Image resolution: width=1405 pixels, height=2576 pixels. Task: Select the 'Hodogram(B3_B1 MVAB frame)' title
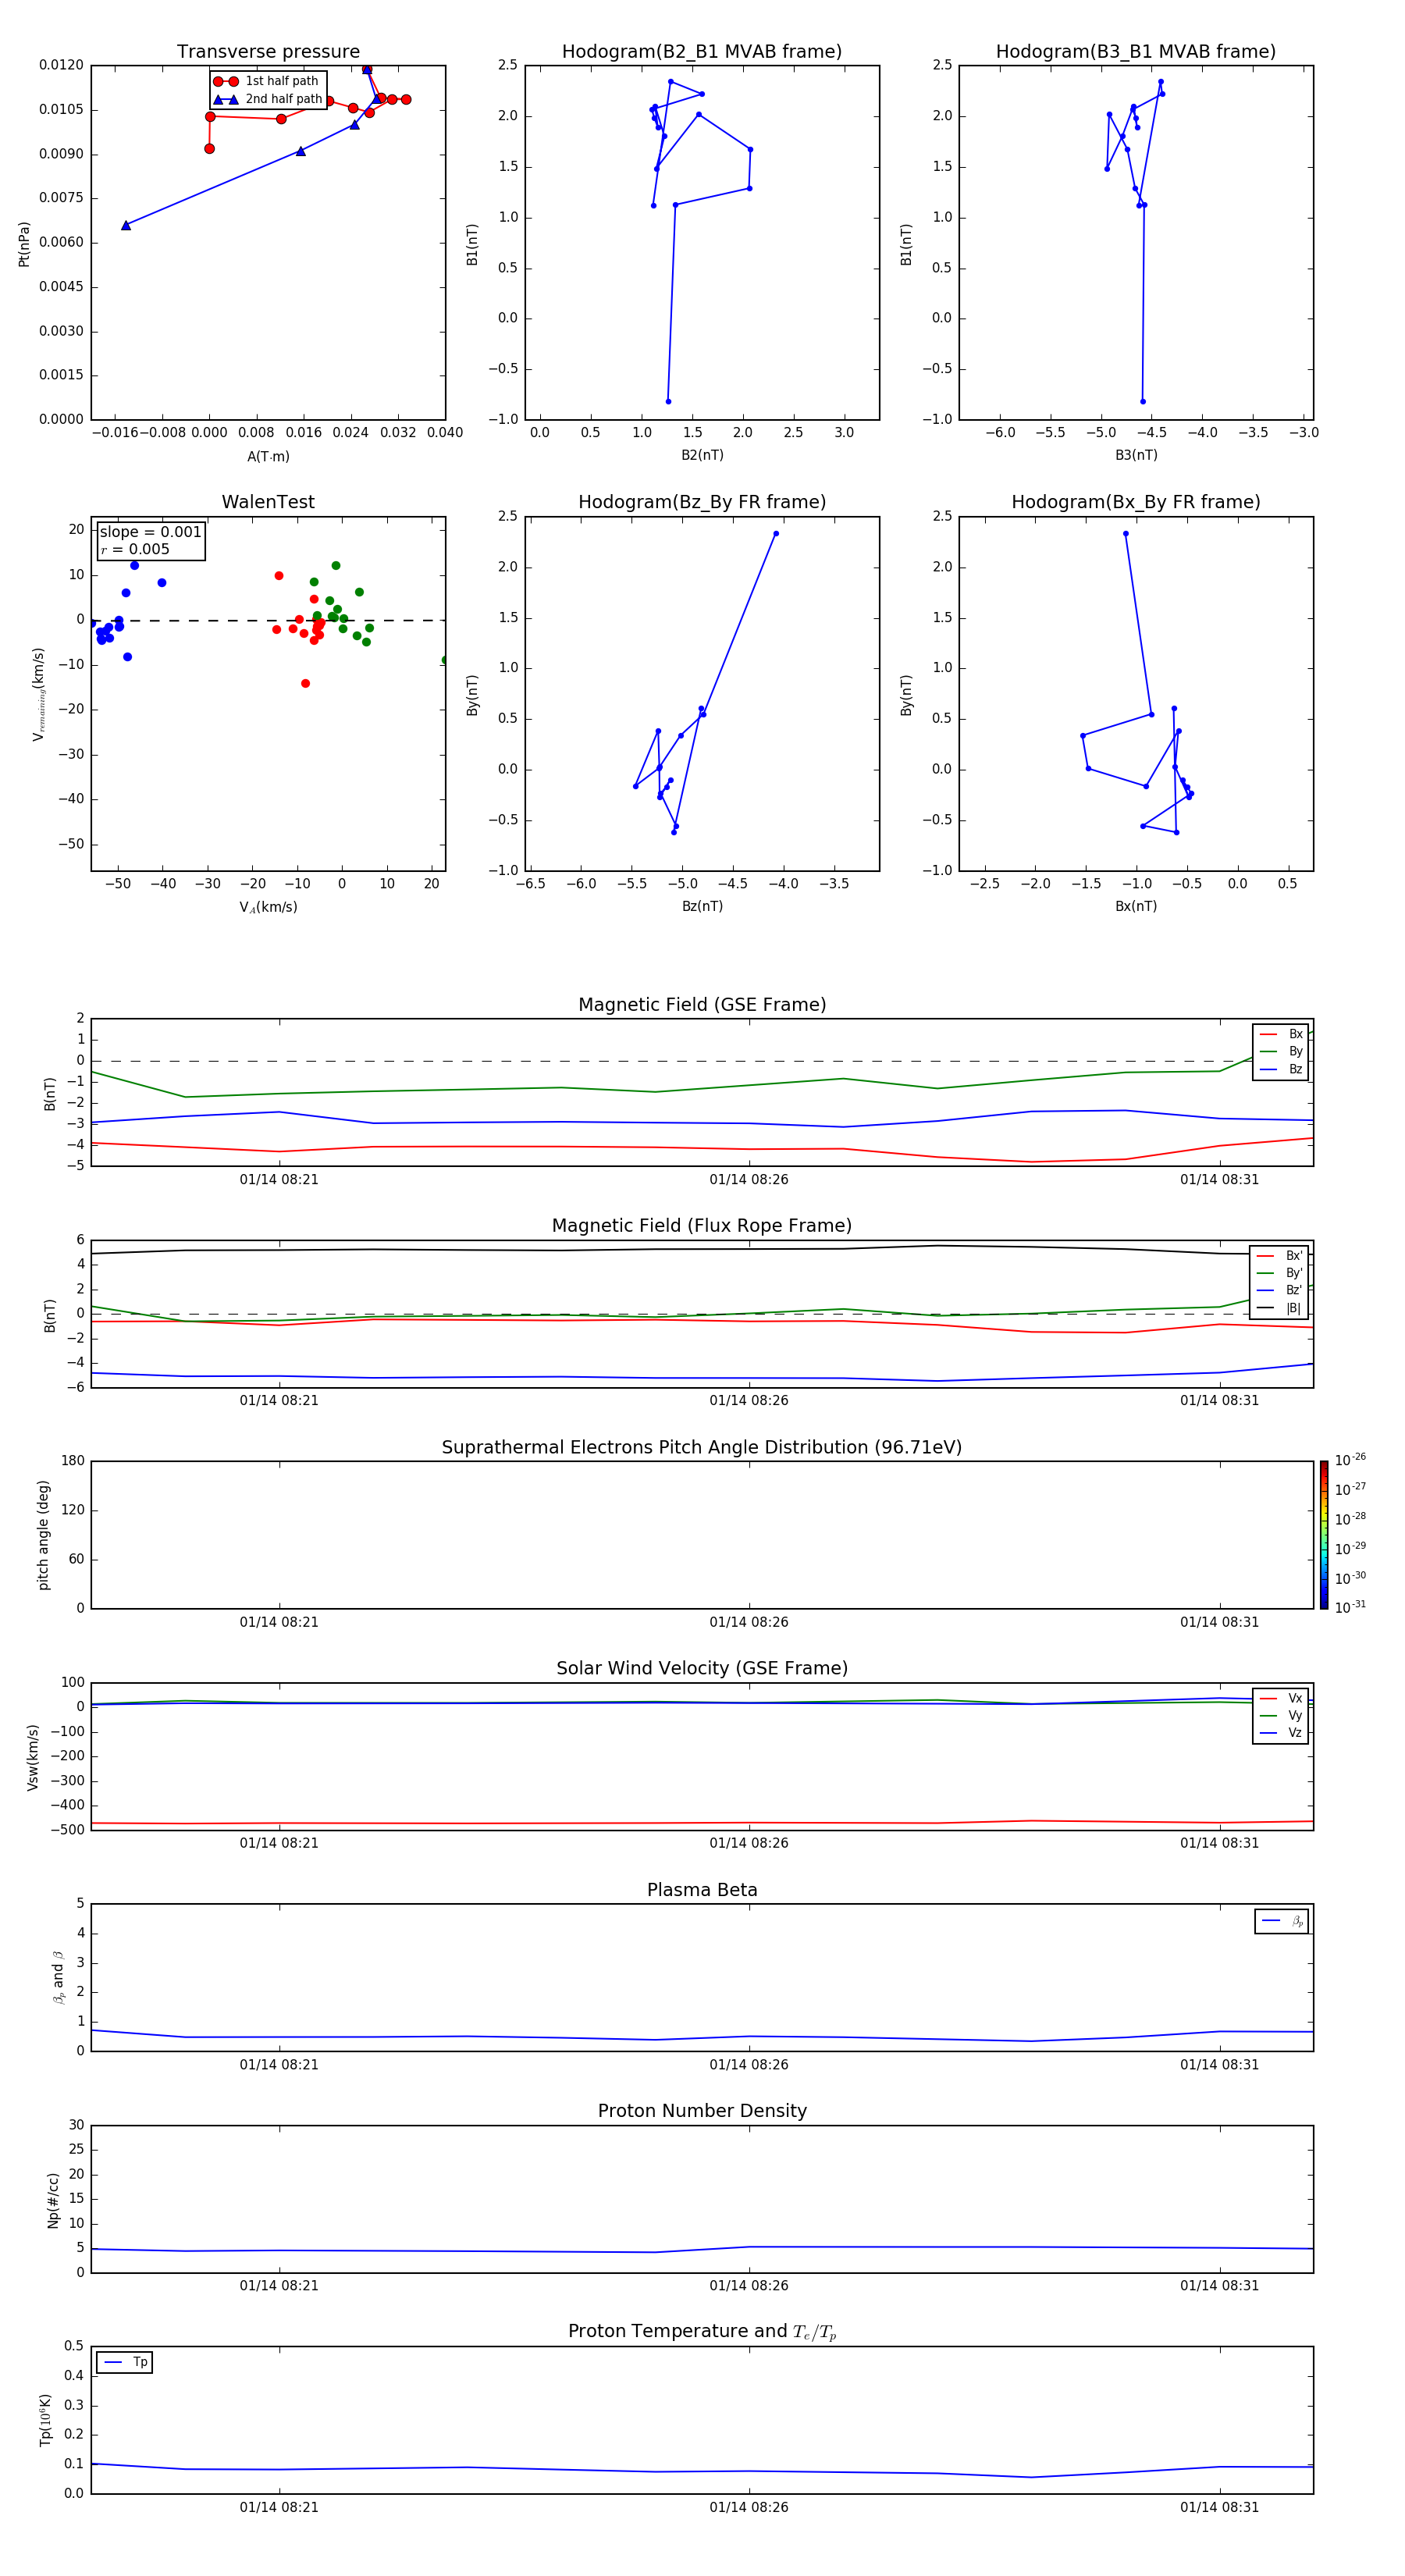(1136, 52)
